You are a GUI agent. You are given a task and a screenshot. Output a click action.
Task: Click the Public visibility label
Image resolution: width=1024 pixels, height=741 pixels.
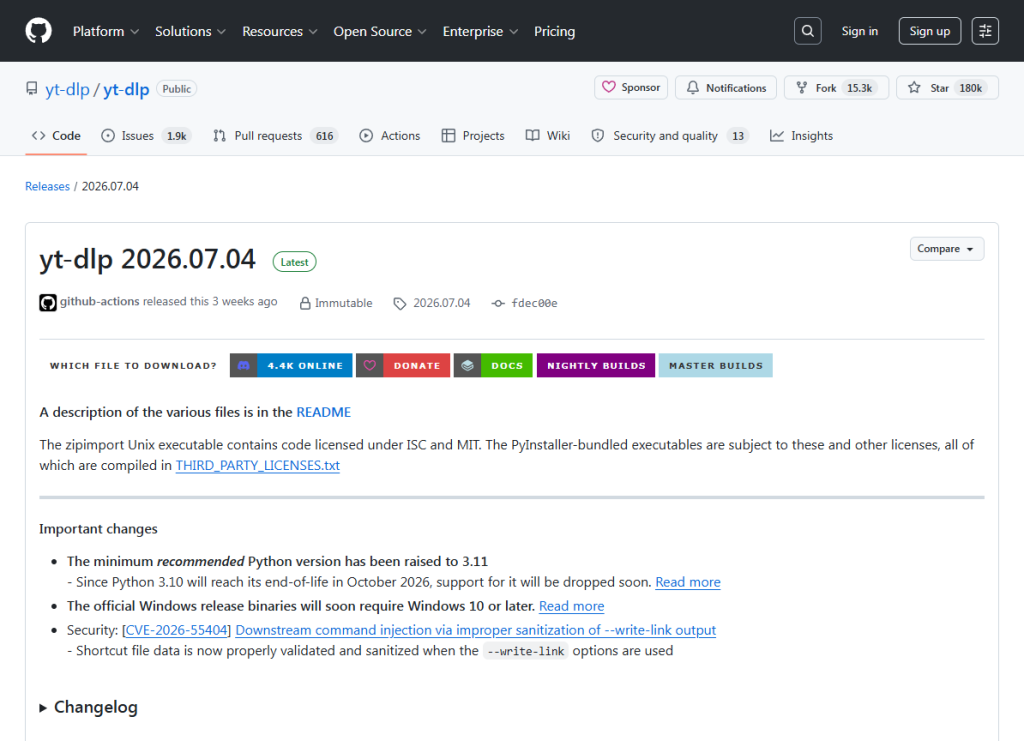point(176,89)
